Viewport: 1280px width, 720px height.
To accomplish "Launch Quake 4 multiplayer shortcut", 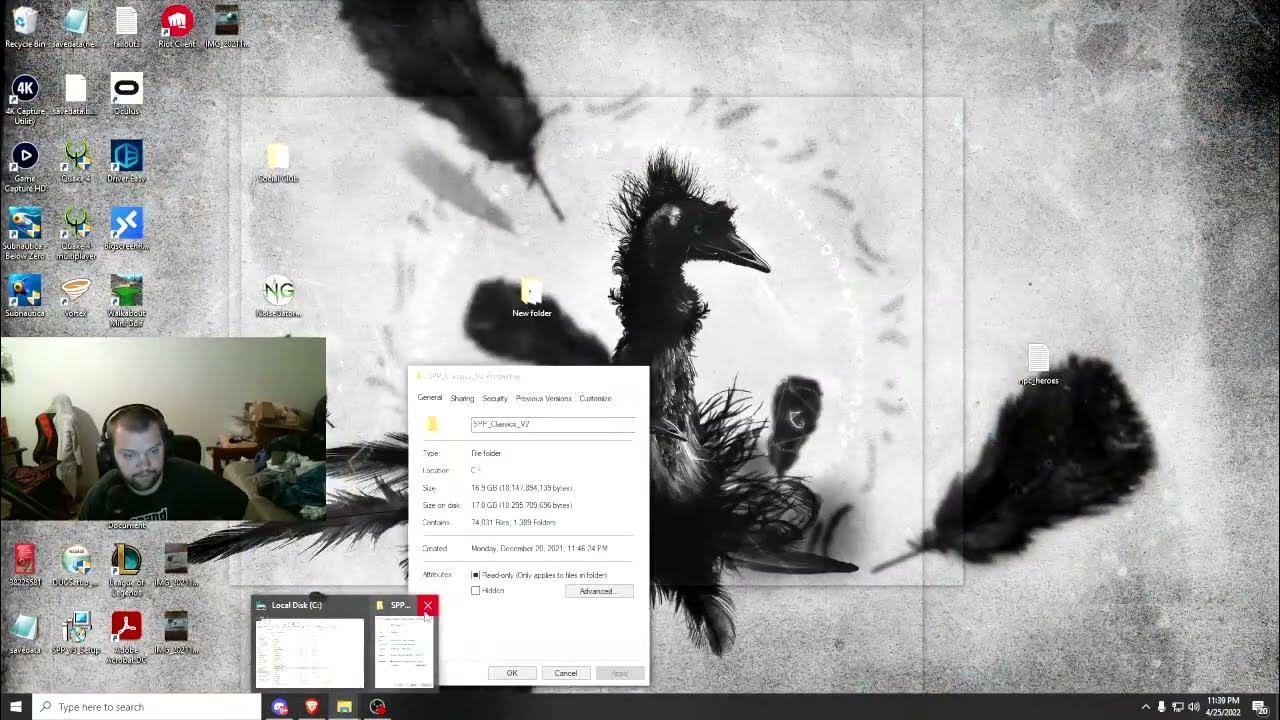I will [x=76, y=234].
